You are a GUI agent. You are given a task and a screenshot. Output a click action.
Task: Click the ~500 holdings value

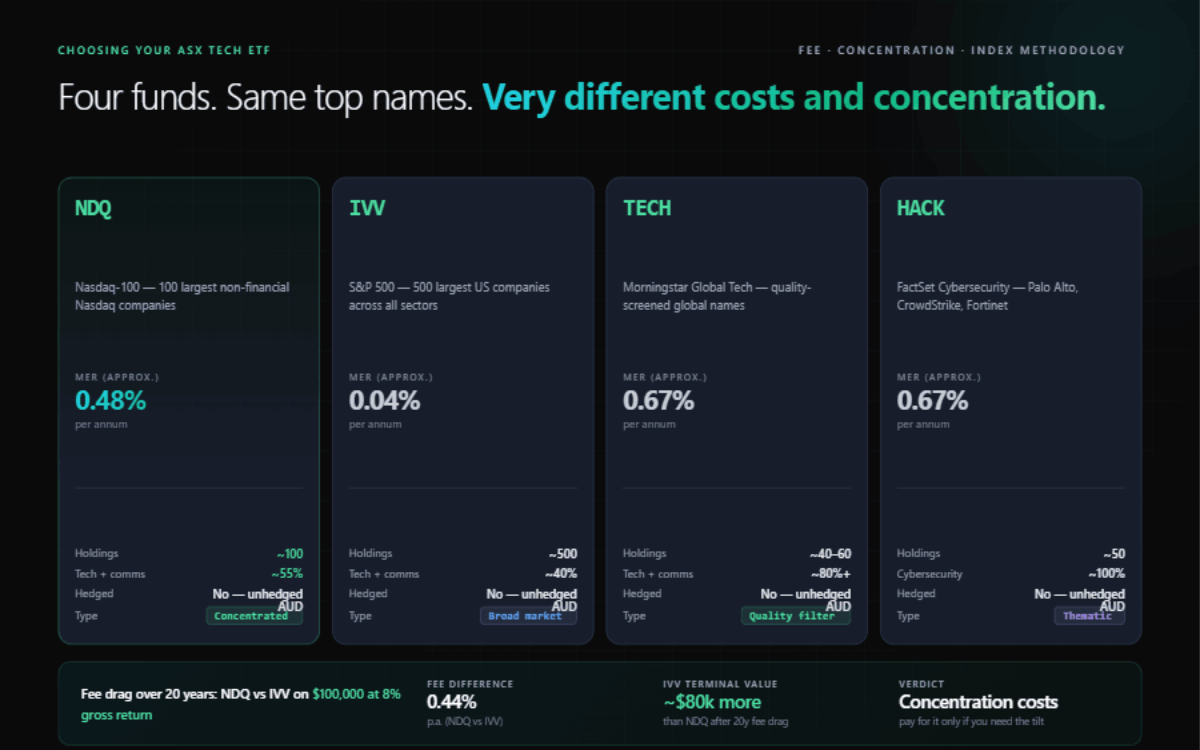pyautogui.click(x=563, y=554)
